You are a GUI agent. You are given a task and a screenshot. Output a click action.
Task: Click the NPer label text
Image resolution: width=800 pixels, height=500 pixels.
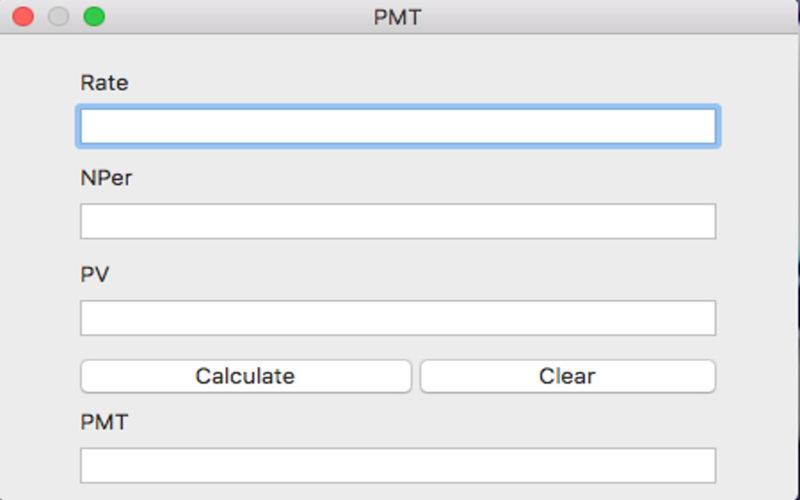point(106,178)
